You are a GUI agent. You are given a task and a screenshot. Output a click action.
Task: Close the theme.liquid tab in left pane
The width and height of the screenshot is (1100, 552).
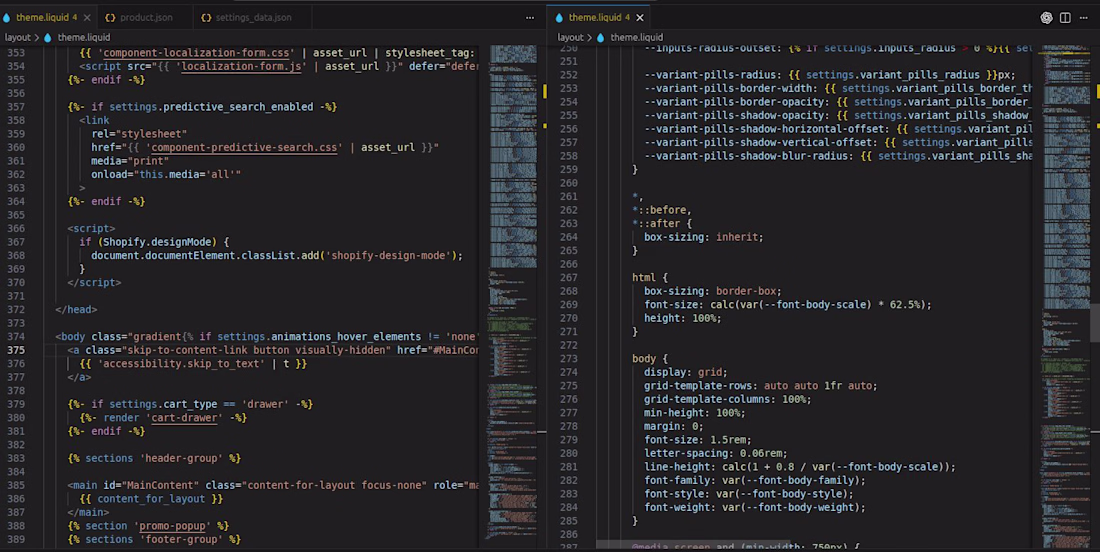point(86,17)
